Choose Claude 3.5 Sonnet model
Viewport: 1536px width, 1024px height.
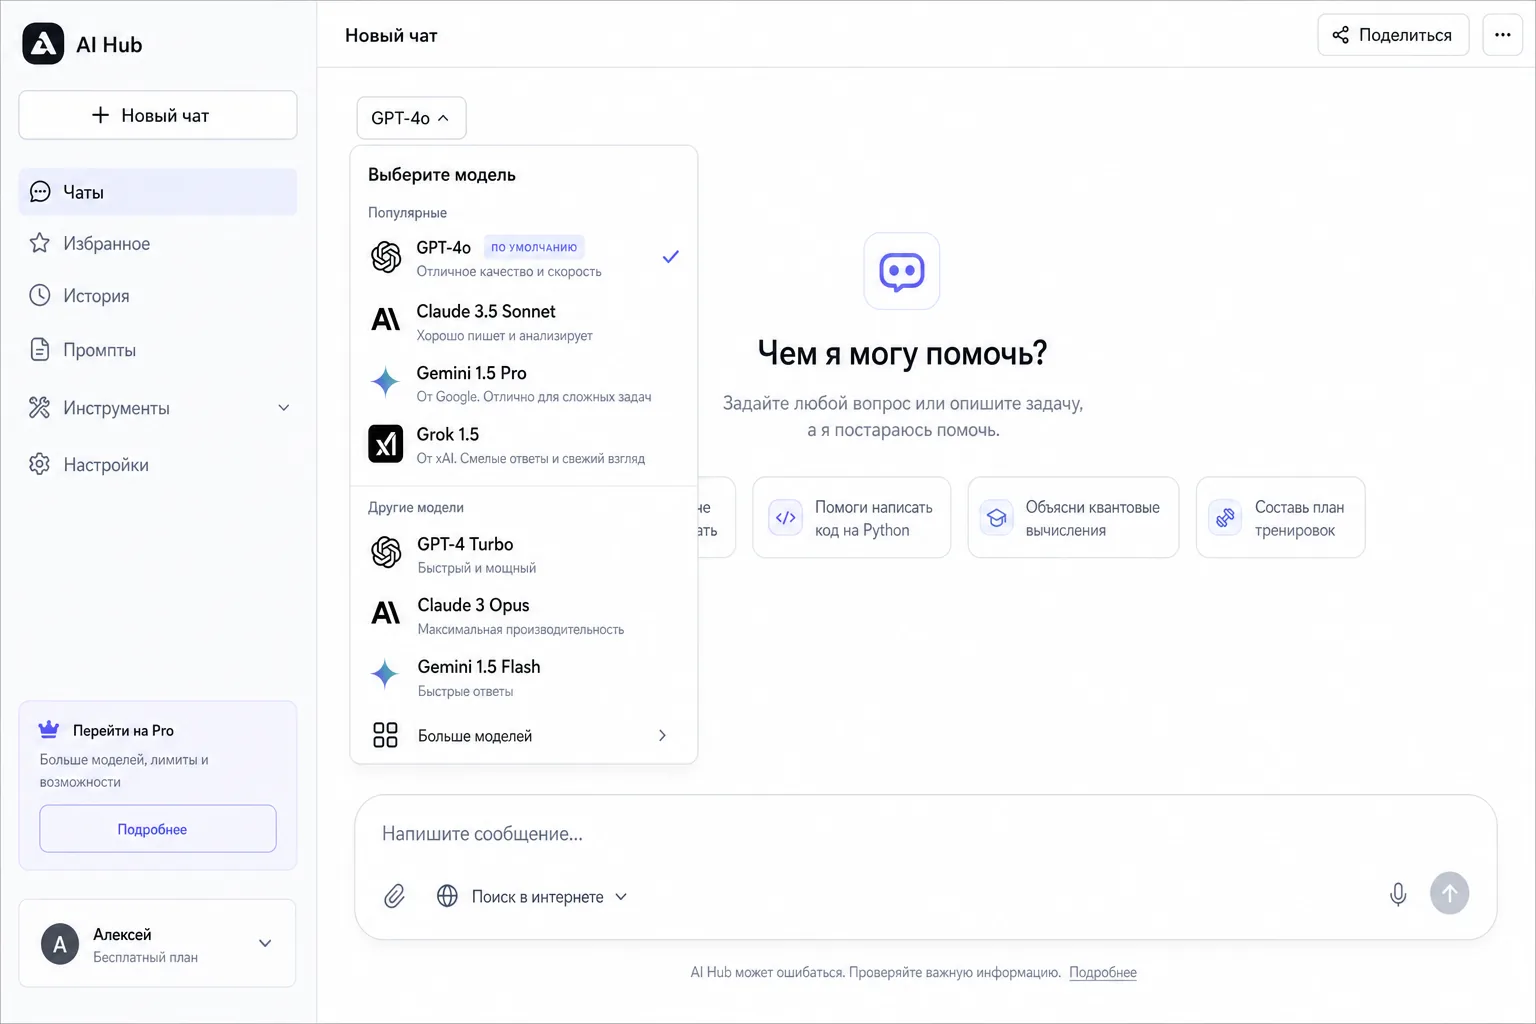tap(523, 321)
